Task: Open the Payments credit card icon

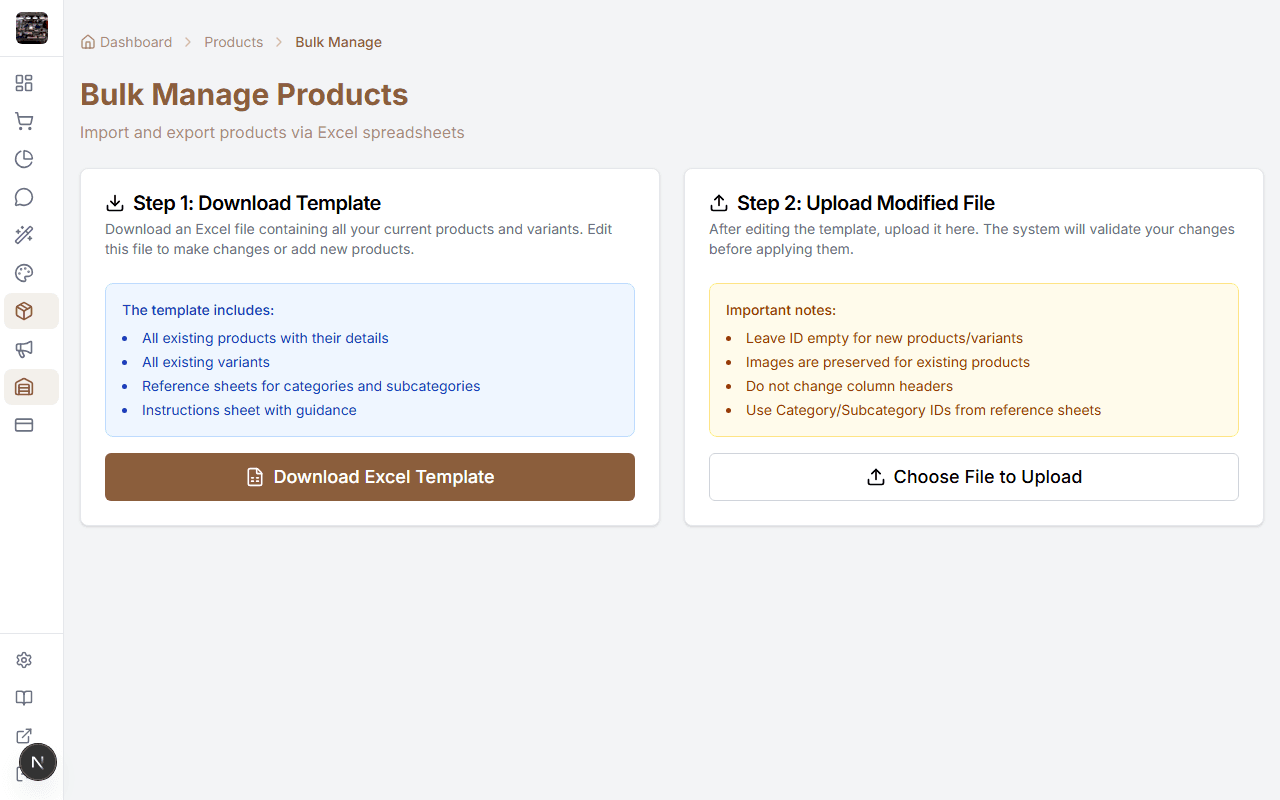Action: (24, 425)
